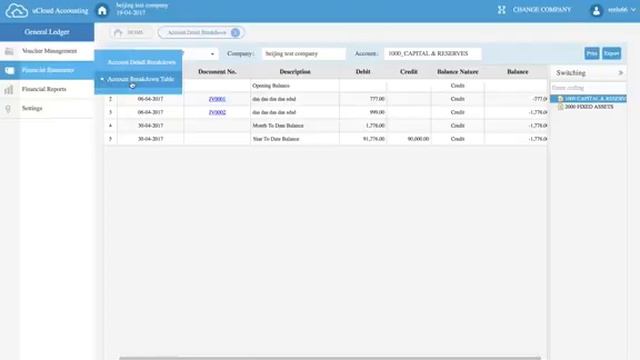640x360 pixels.
Task: Click the Settings sidebar icon
Action: [8, 109]
